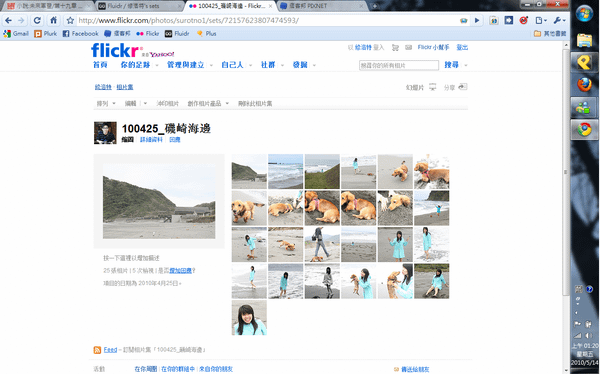
Task: Click the 搜尋 search button
Action: (x=452, y=65)
